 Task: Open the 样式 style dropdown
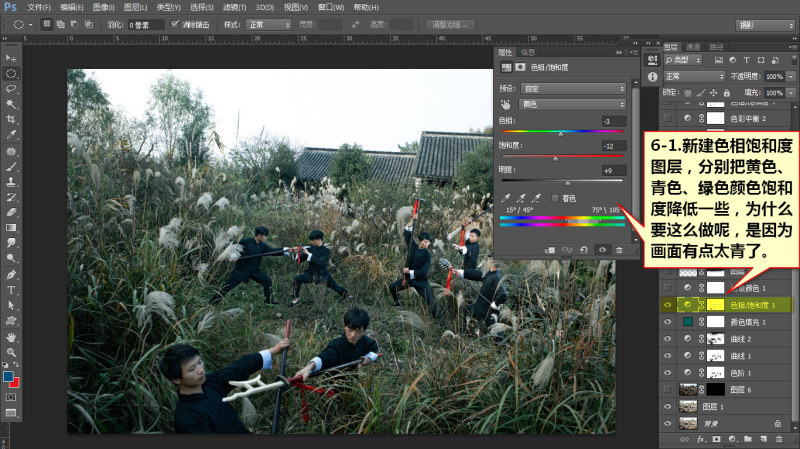(268, 24)
